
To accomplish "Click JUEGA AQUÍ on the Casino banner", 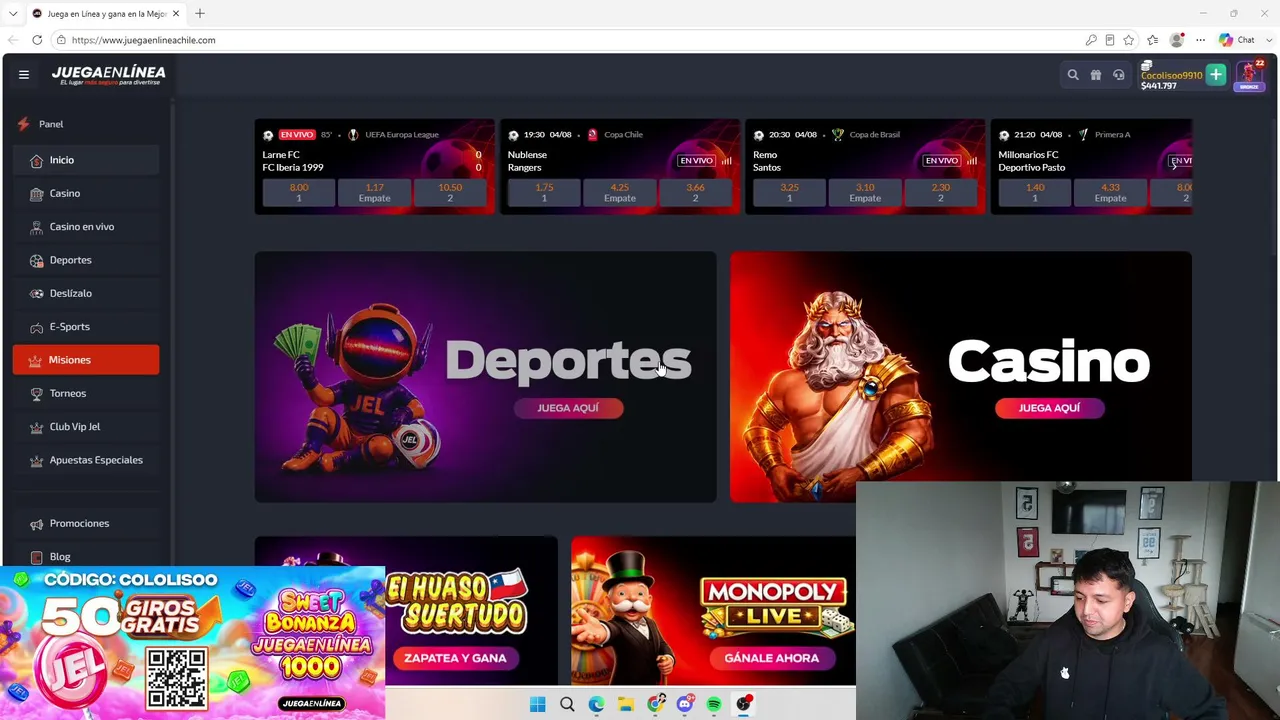I will (1049, 408).
